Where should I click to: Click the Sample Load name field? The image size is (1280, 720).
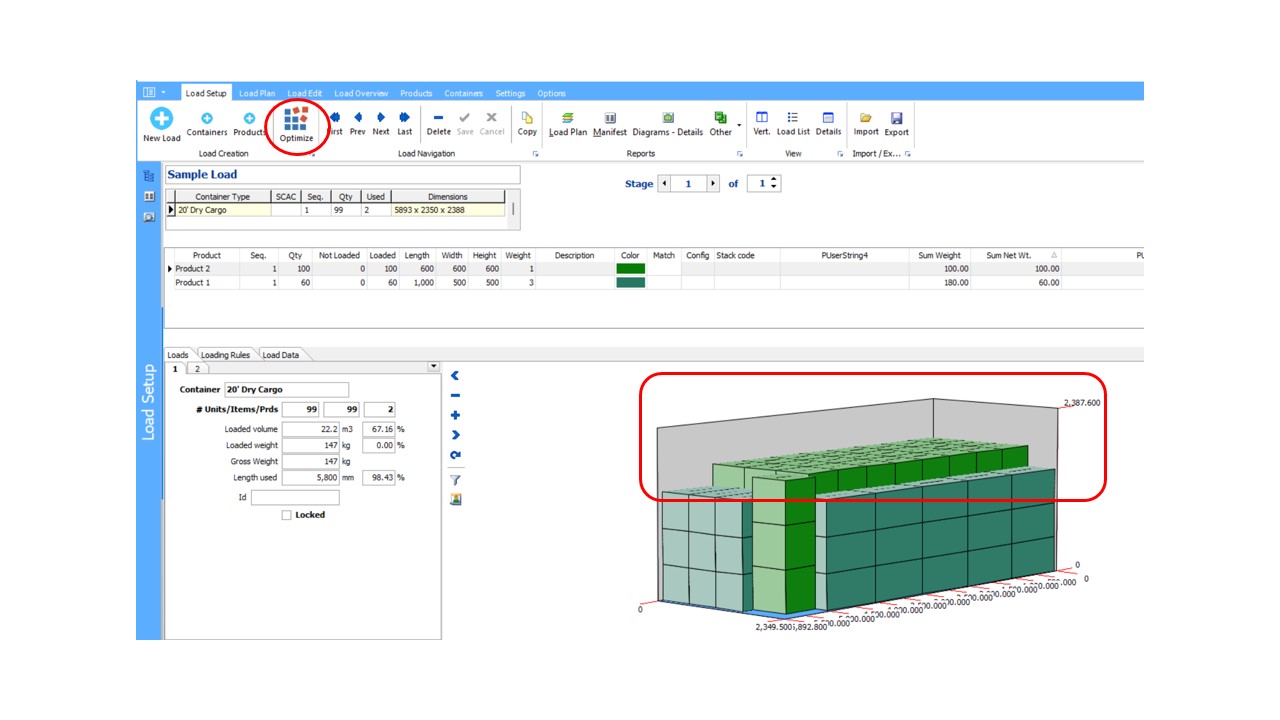[342, 175]
